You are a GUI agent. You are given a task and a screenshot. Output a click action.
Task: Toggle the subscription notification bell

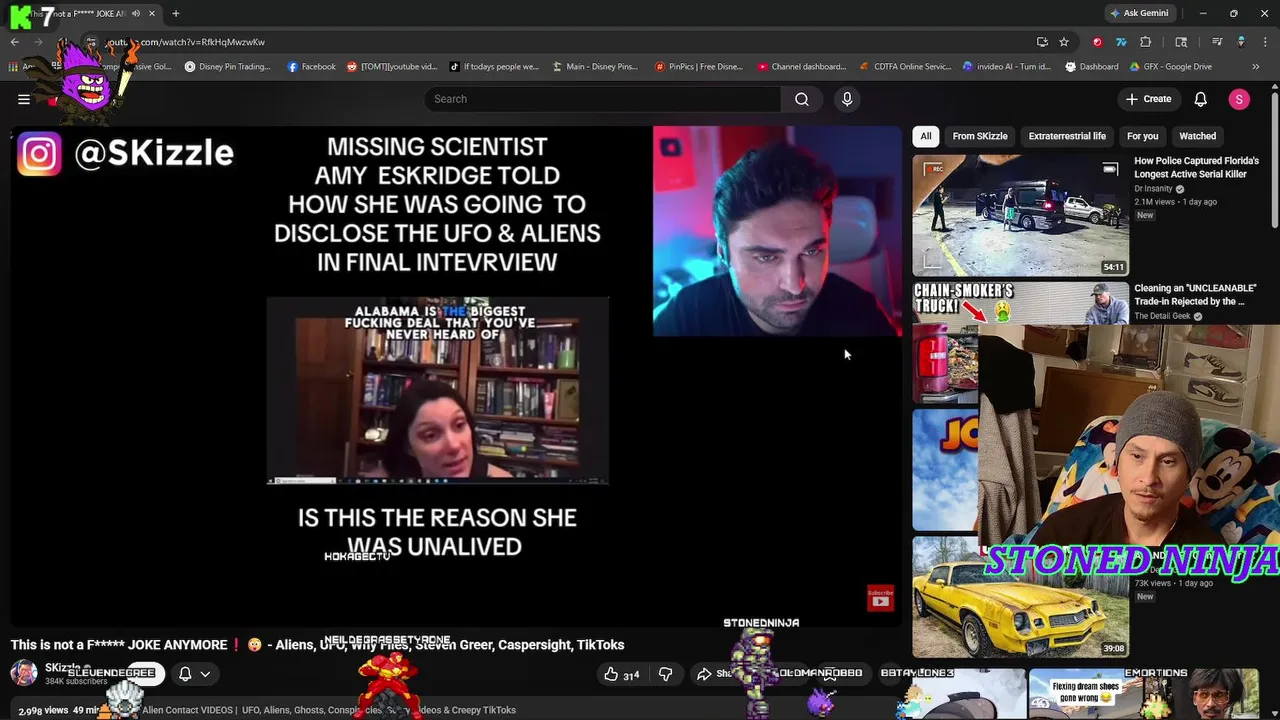tap(185, 674)
